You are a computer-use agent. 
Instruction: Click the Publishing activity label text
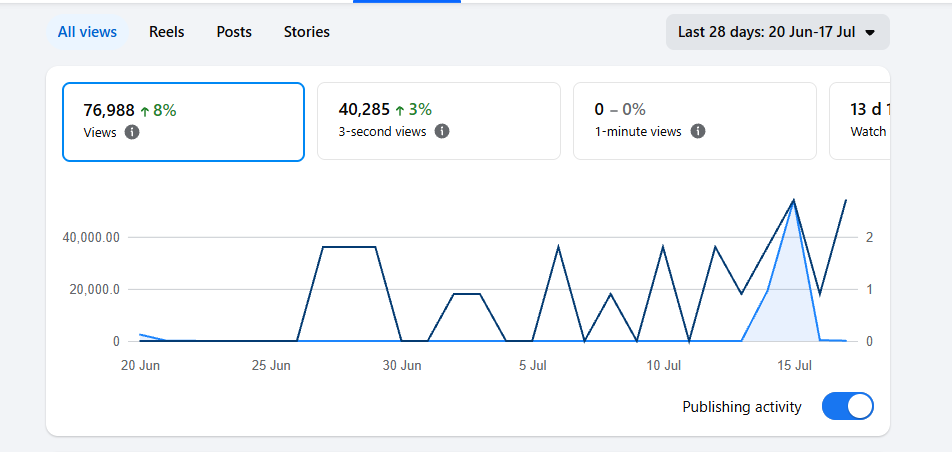[742, 407]
